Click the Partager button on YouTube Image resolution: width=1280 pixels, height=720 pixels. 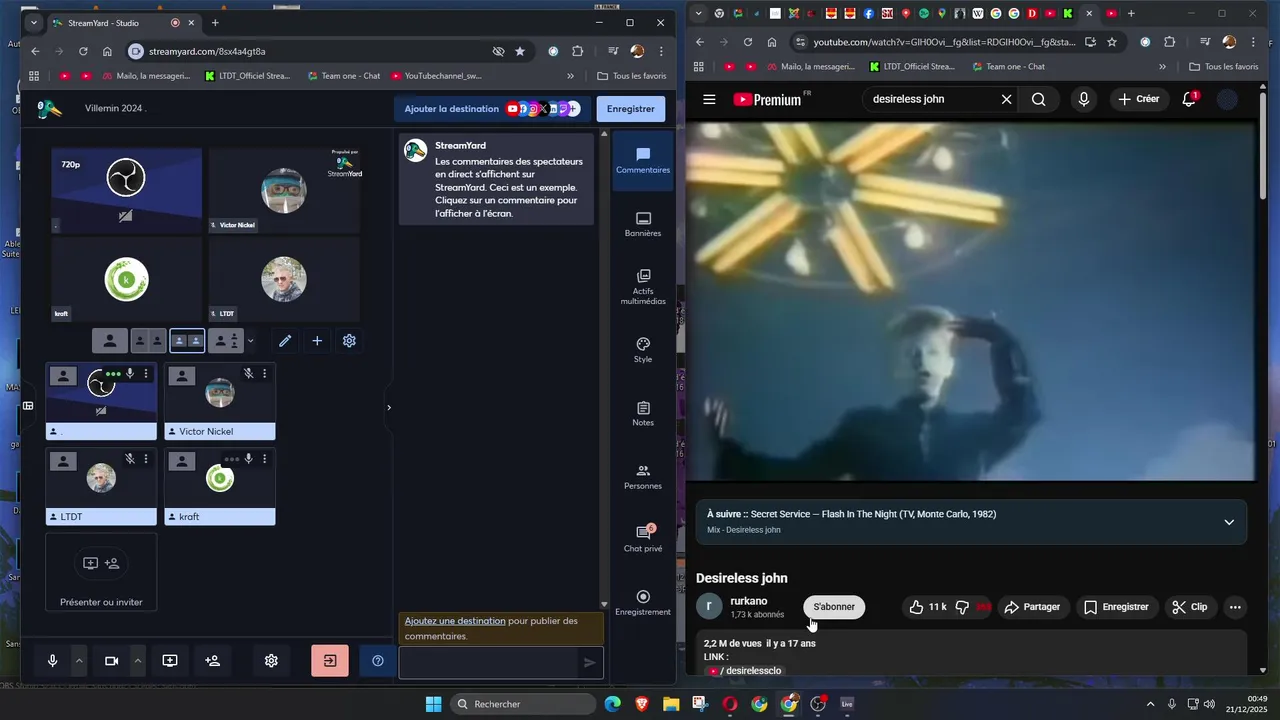(x=1032, y=607)
